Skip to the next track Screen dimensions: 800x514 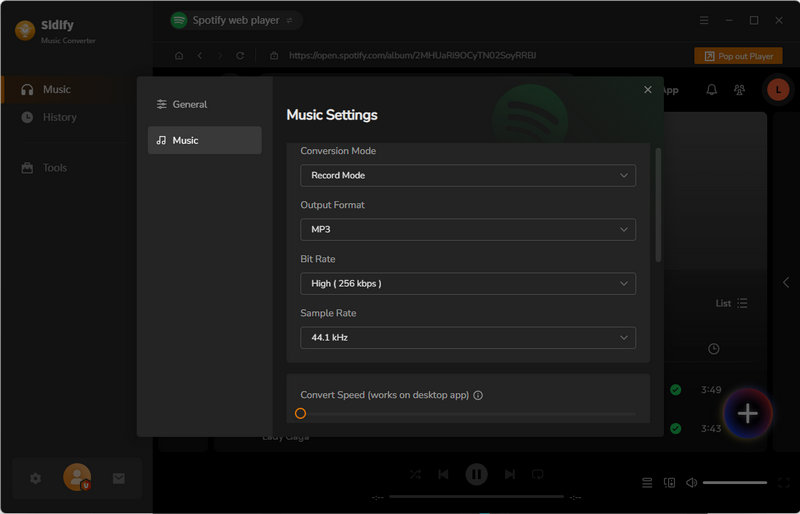point(510,475)
